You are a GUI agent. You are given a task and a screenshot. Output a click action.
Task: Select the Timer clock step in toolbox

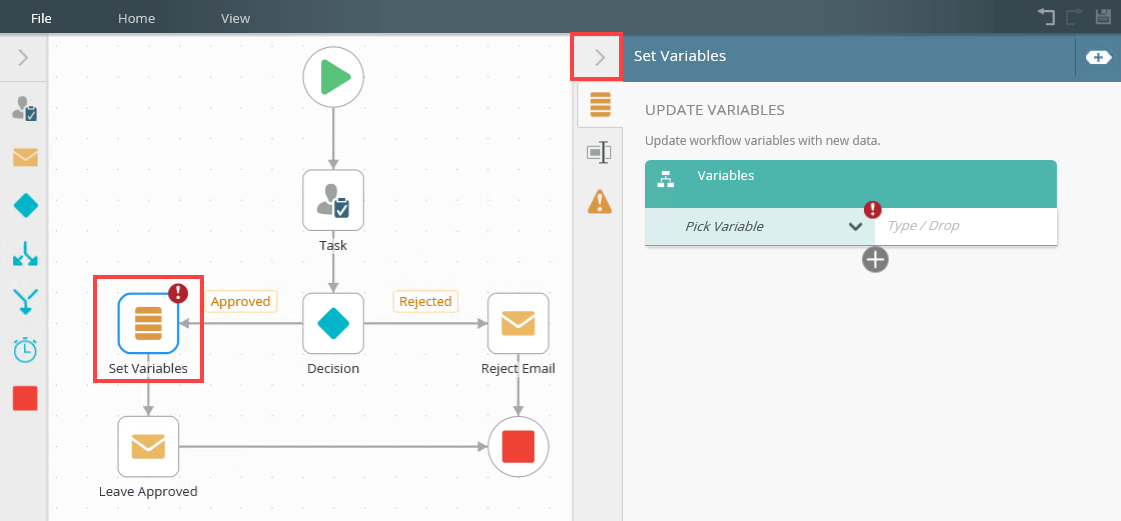(x=25, y=349)
